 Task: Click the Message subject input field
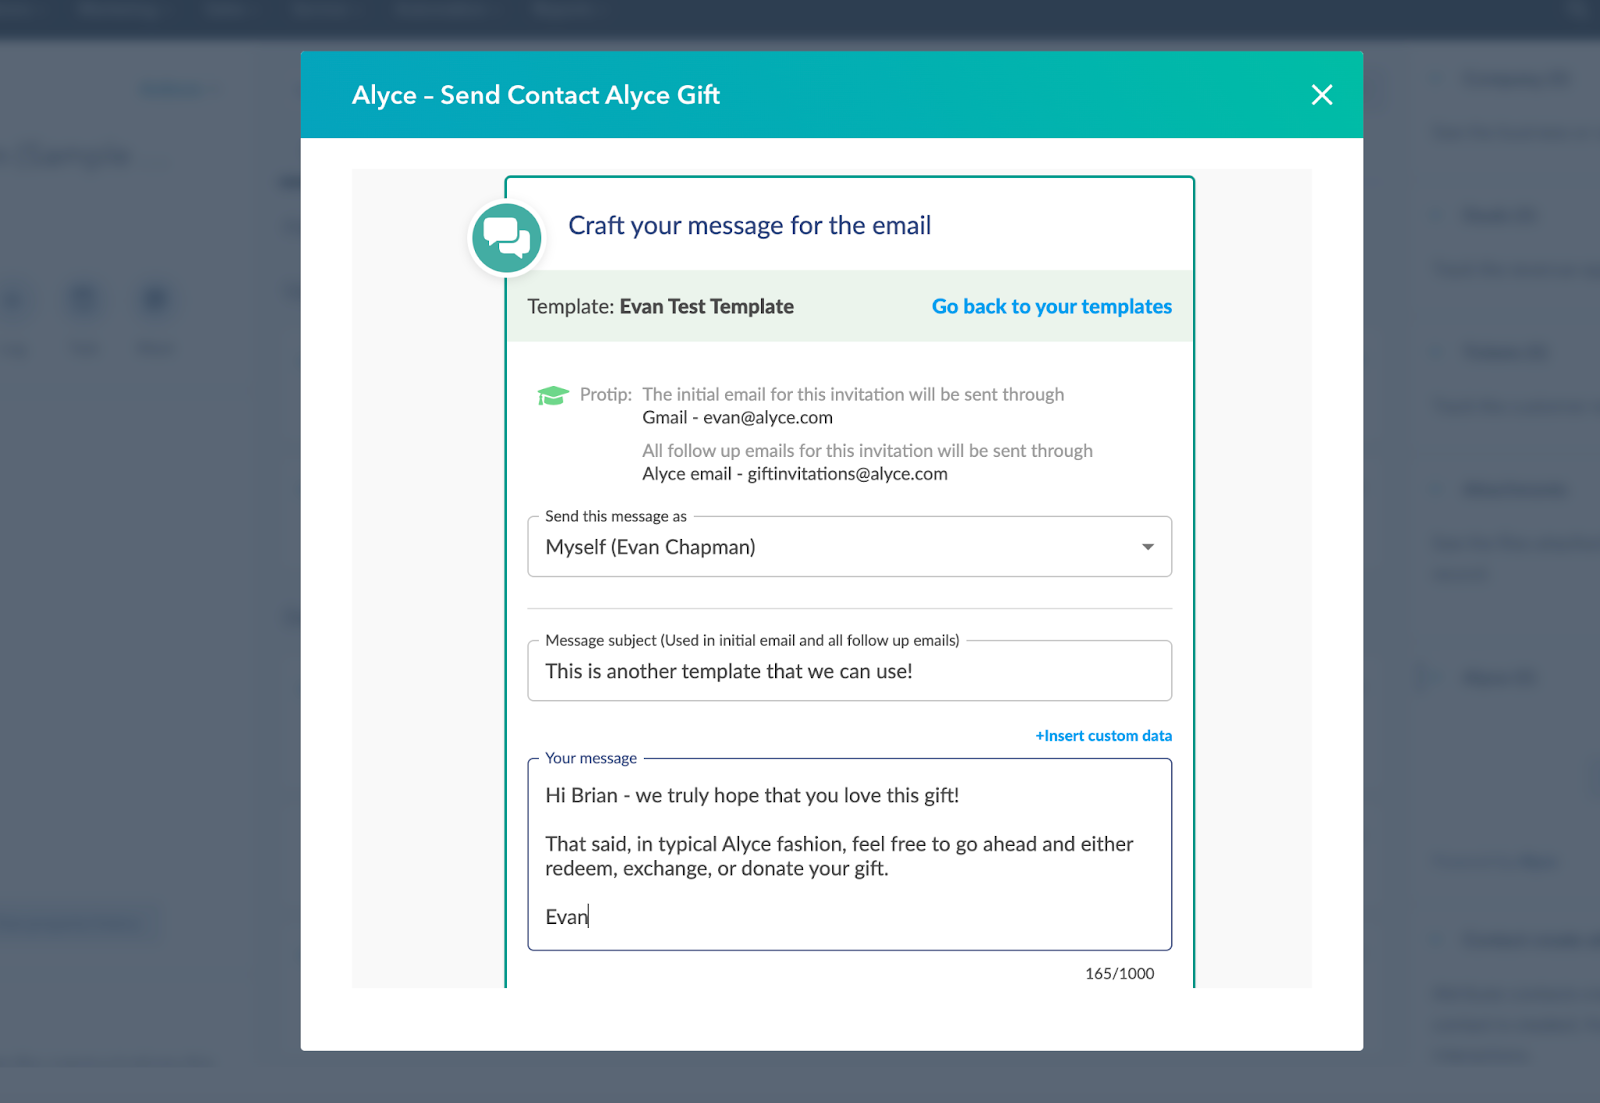click(x=849, y=671)
